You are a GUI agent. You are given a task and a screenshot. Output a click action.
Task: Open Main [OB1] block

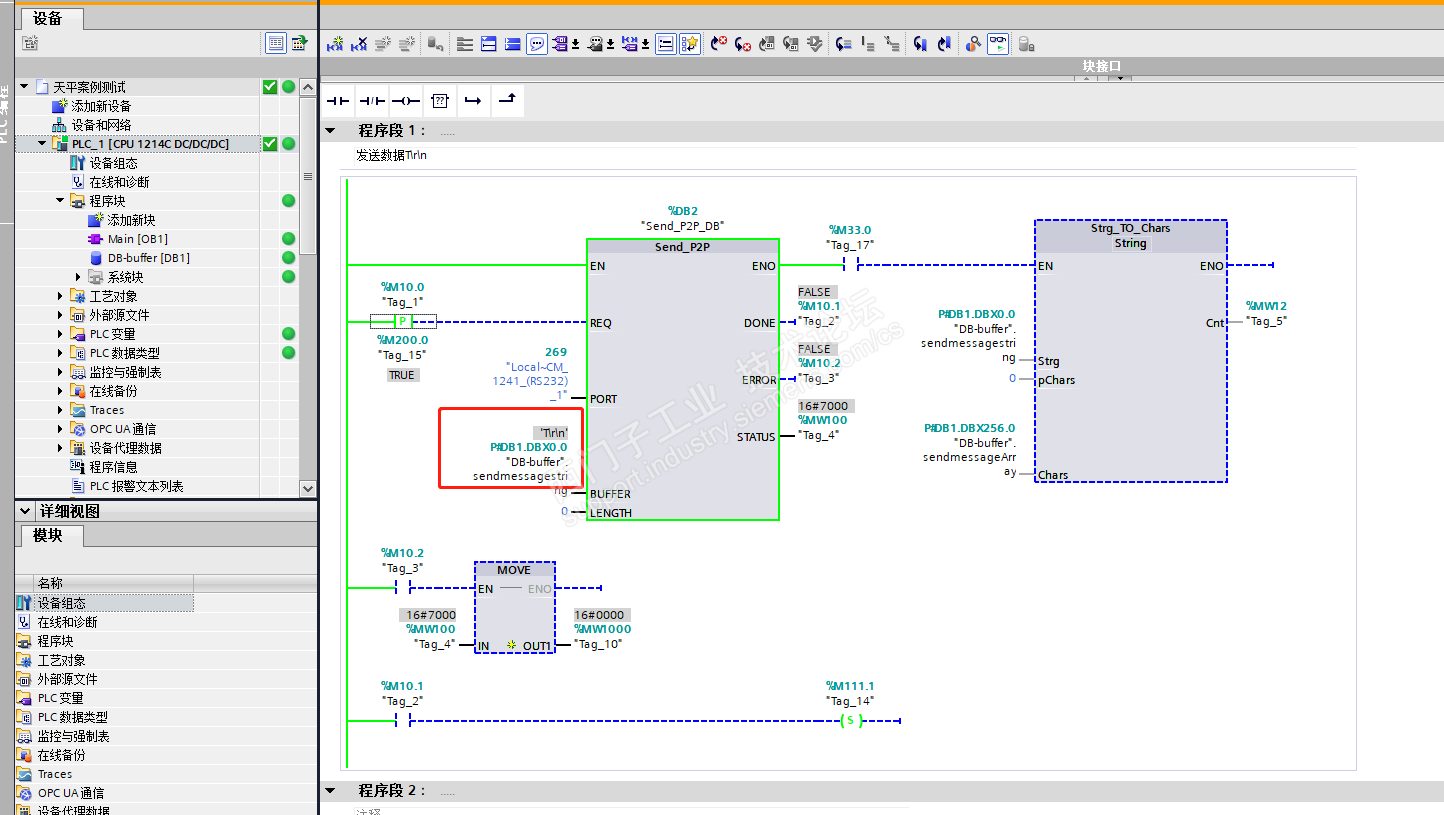(137, 239)
